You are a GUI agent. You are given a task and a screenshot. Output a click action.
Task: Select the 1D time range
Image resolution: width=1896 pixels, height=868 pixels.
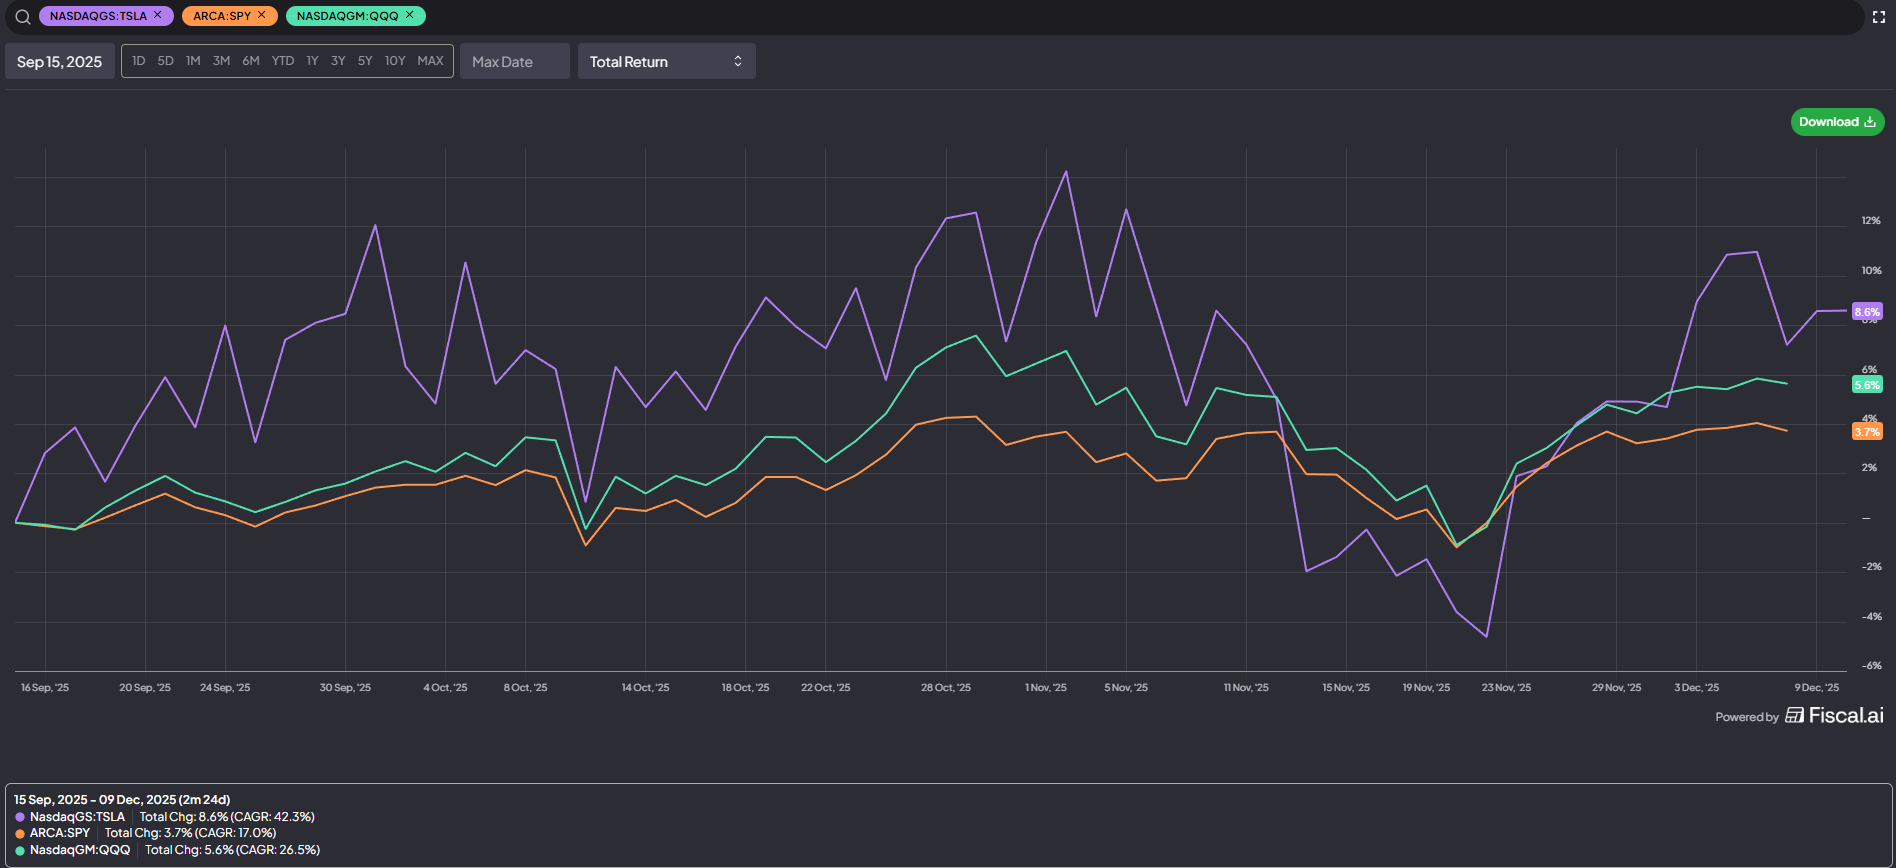(x=139, y=61)
